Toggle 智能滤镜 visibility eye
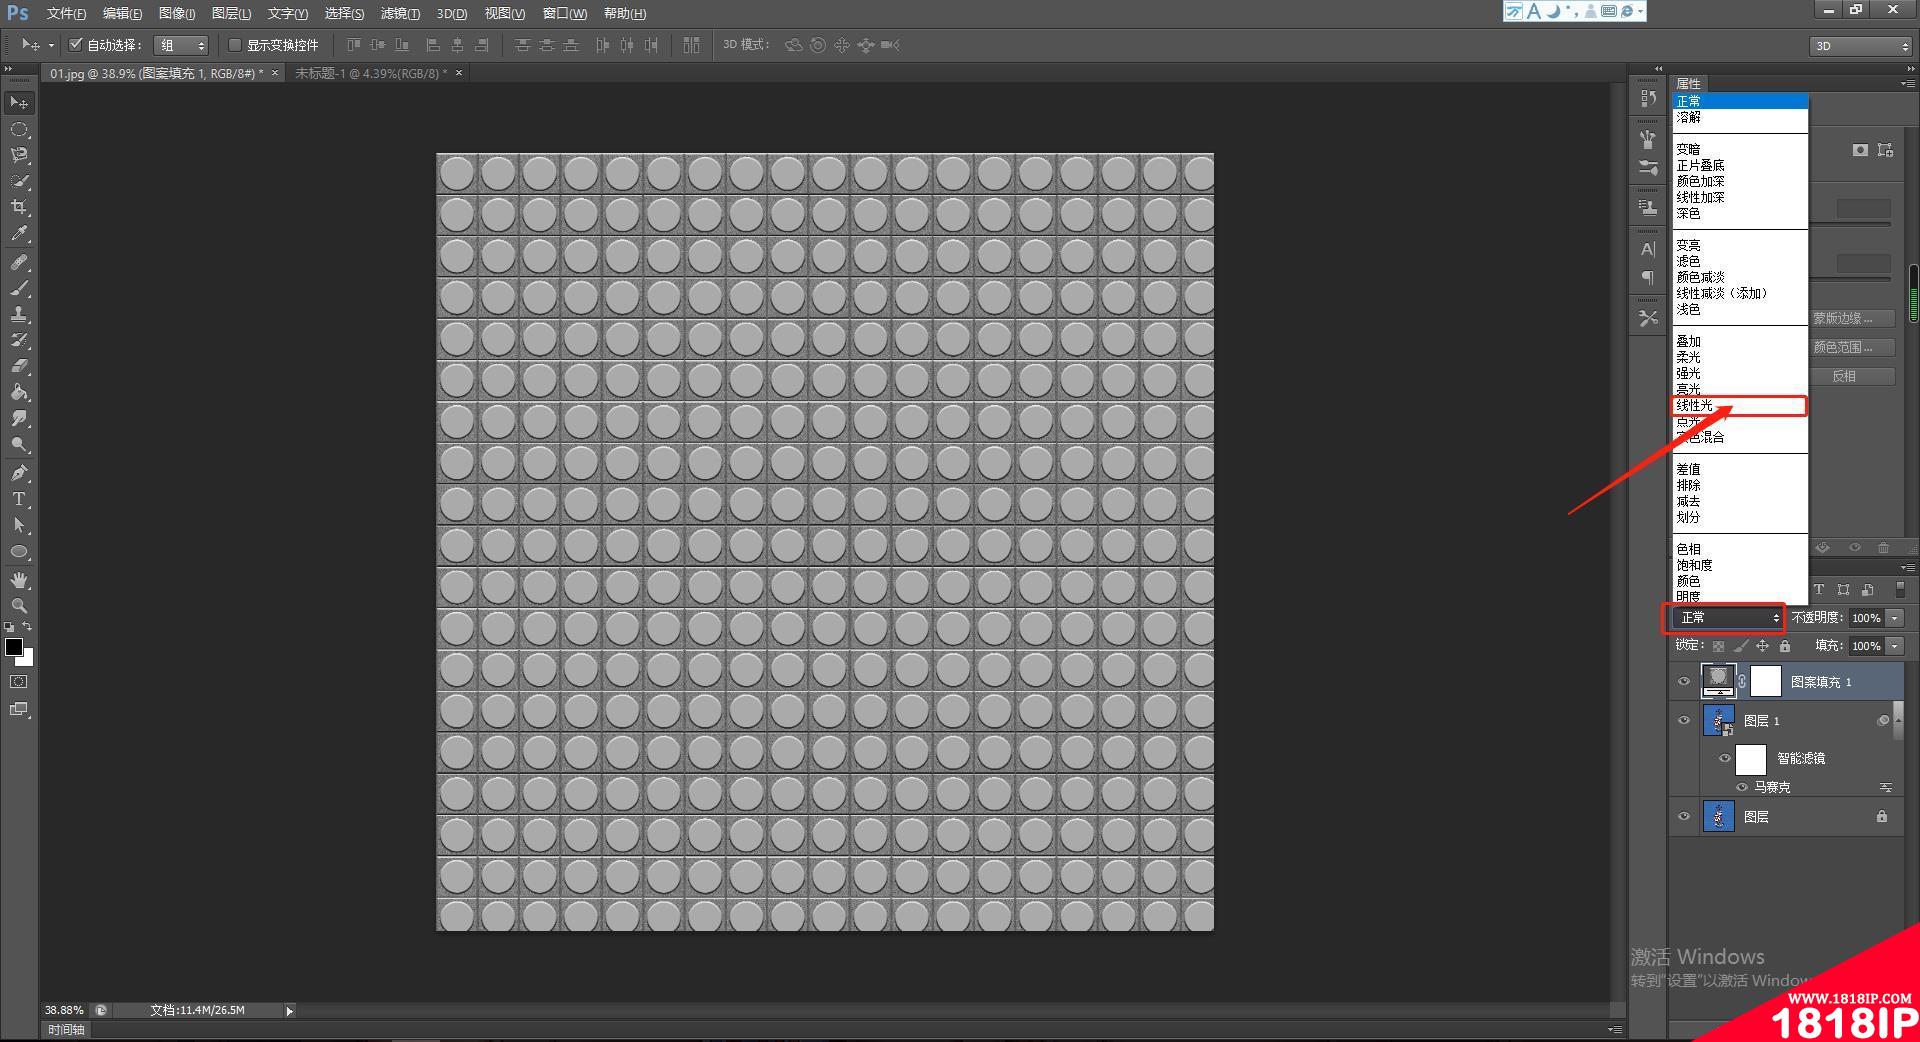 coord(1724,758)
